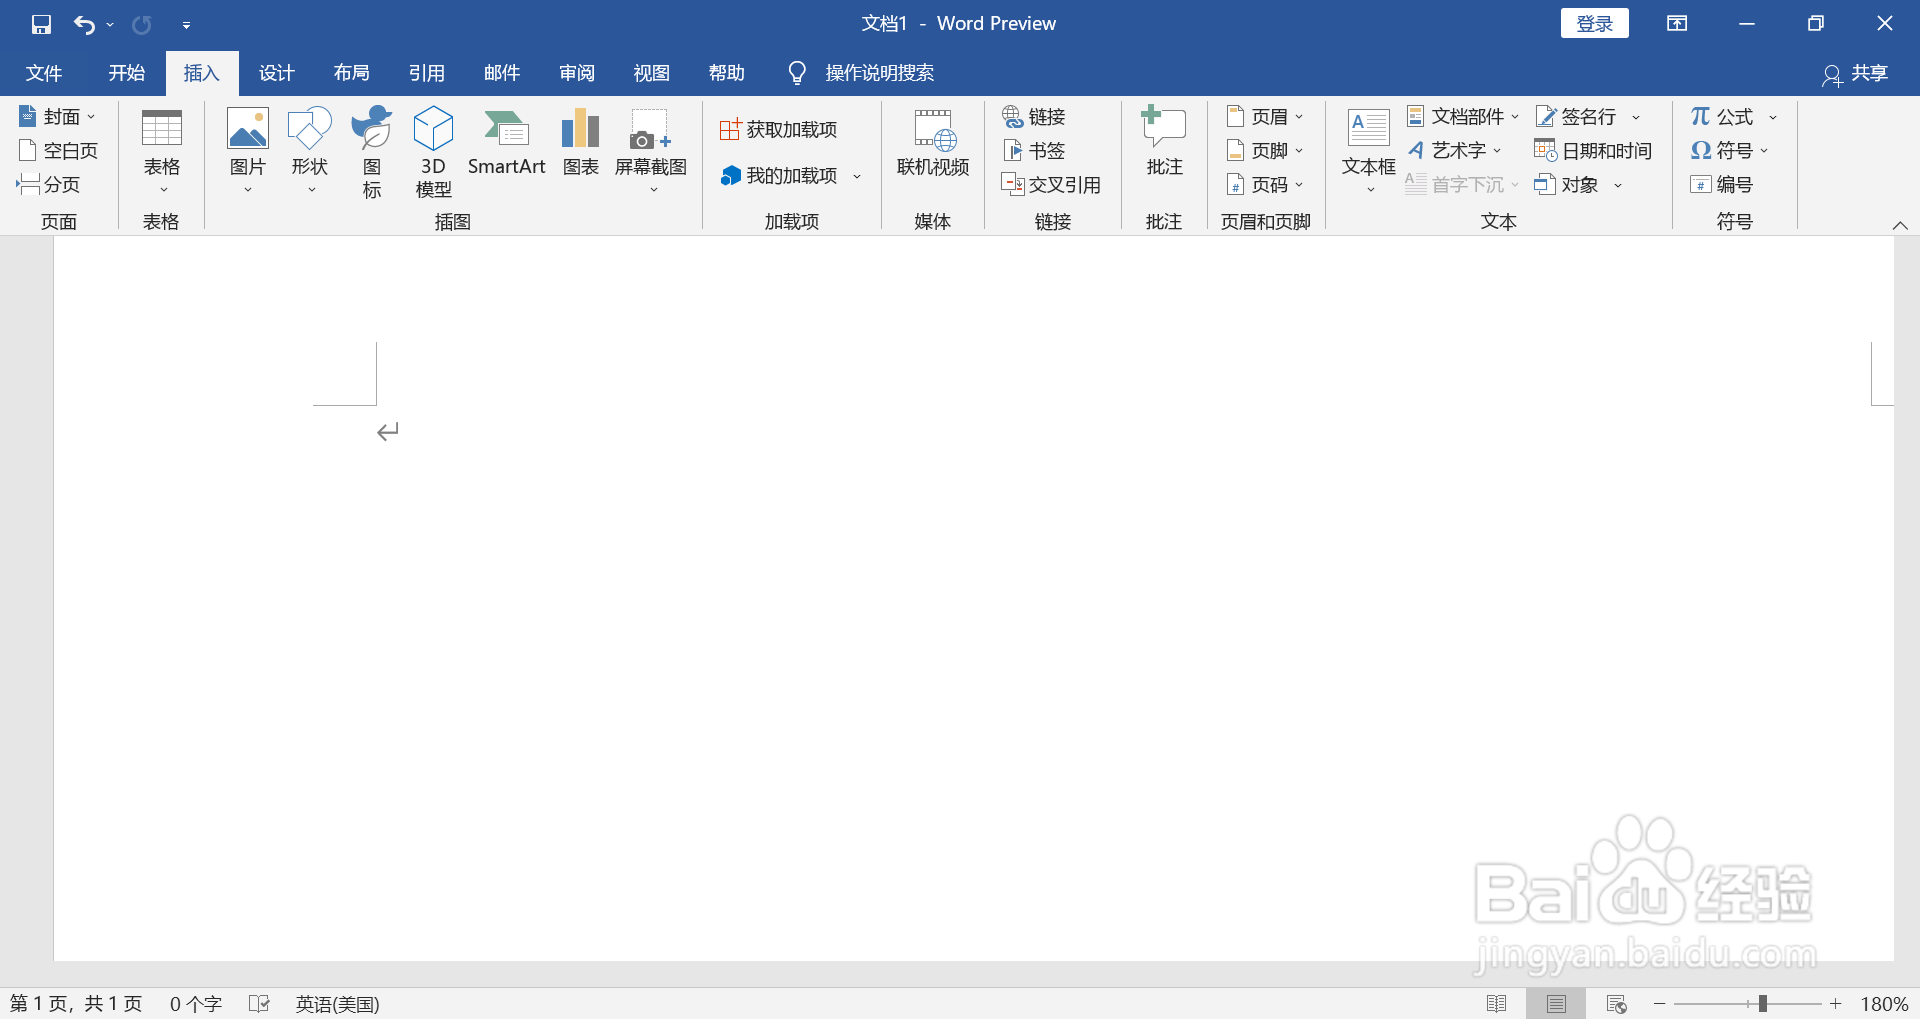The image size is (1920, 1019).
Task: Click the Sign in (登录) button
Action: pyautogui.click(x=1595, y=24)
